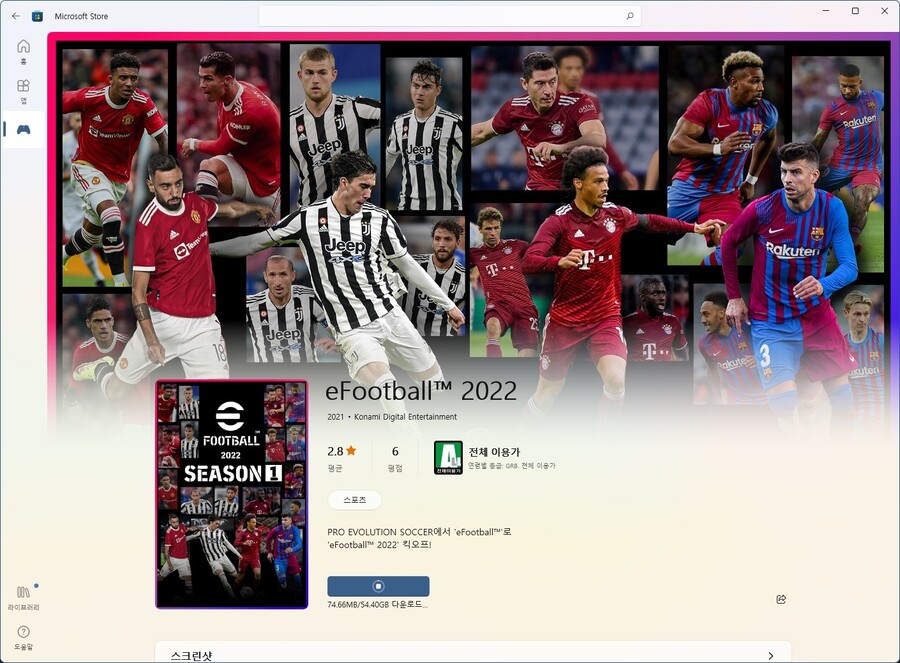900x663 pixels.
Task: Minimize the Microsoft Store window
Action: click(x=826, y=11)
